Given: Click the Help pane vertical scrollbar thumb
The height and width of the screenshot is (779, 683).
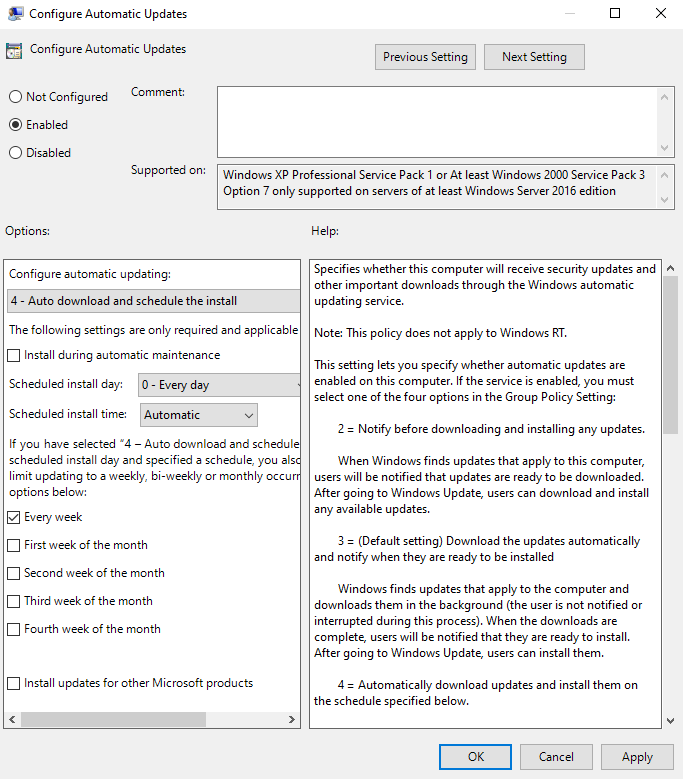Looking at the screenshot, I should tap(670, 355).
